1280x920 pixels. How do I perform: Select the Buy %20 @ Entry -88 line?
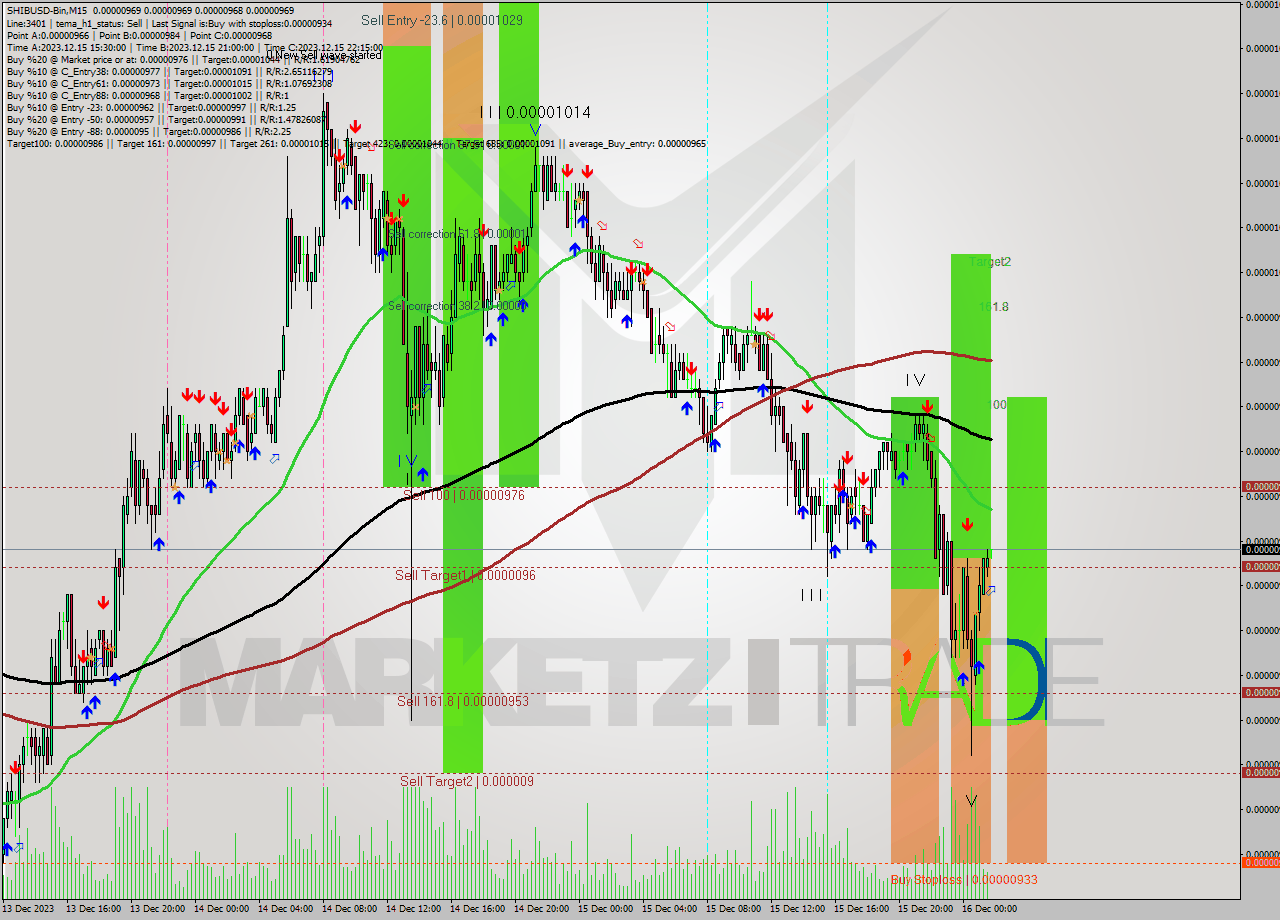(x=148, y=132)
